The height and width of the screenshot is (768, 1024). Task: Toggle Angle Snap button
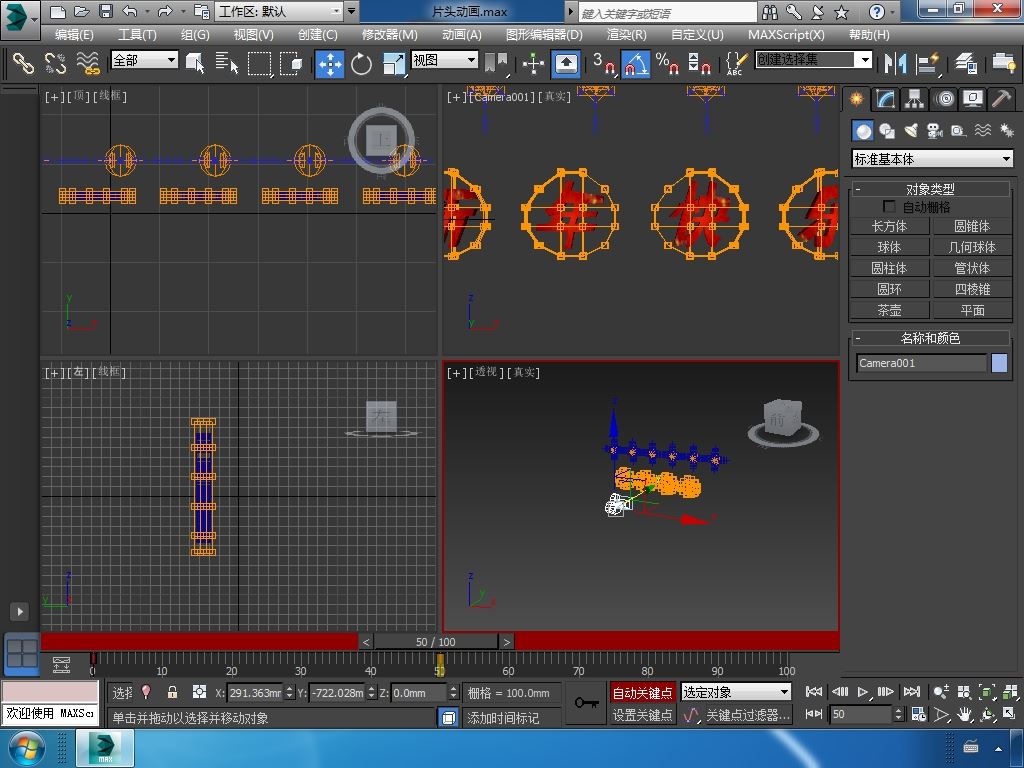(635, 64)
